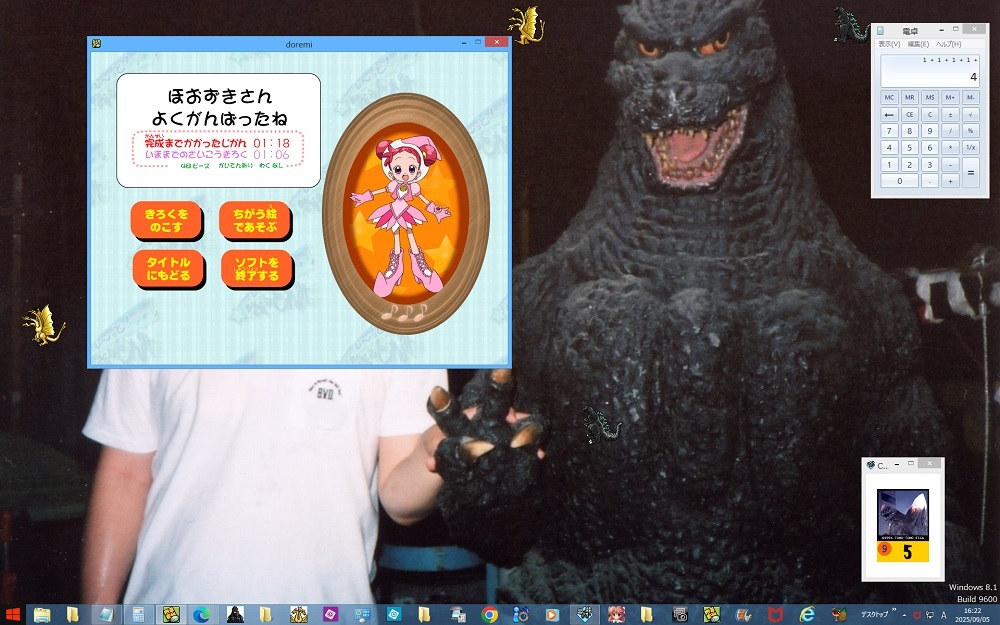Open the Windows Start button
1000x625 pixels.
[x=12, y=615]
